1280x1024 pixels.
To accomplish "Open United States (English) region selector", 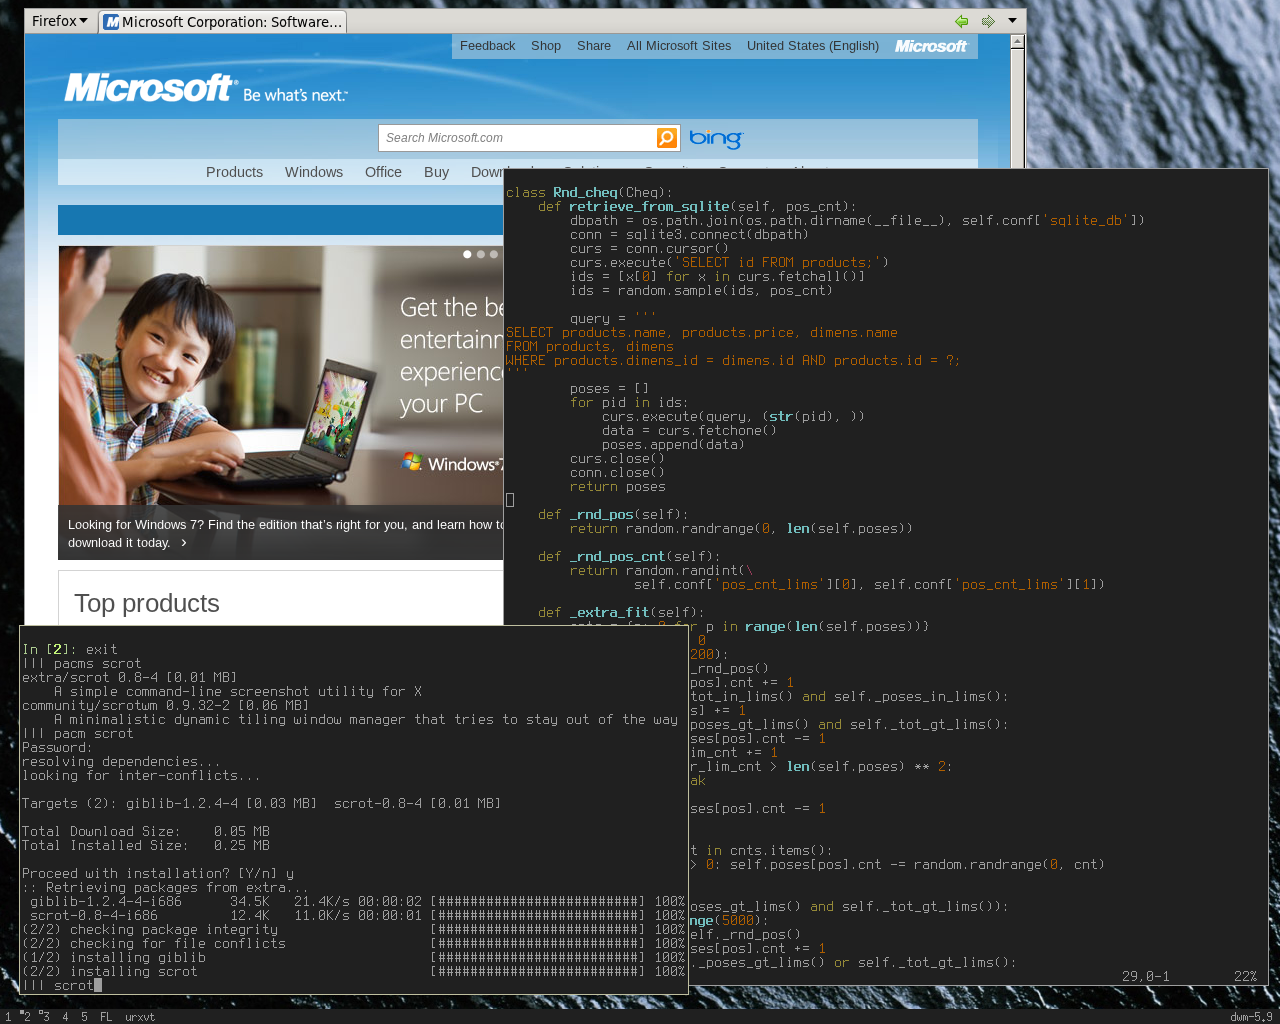I will coord(812,46).
